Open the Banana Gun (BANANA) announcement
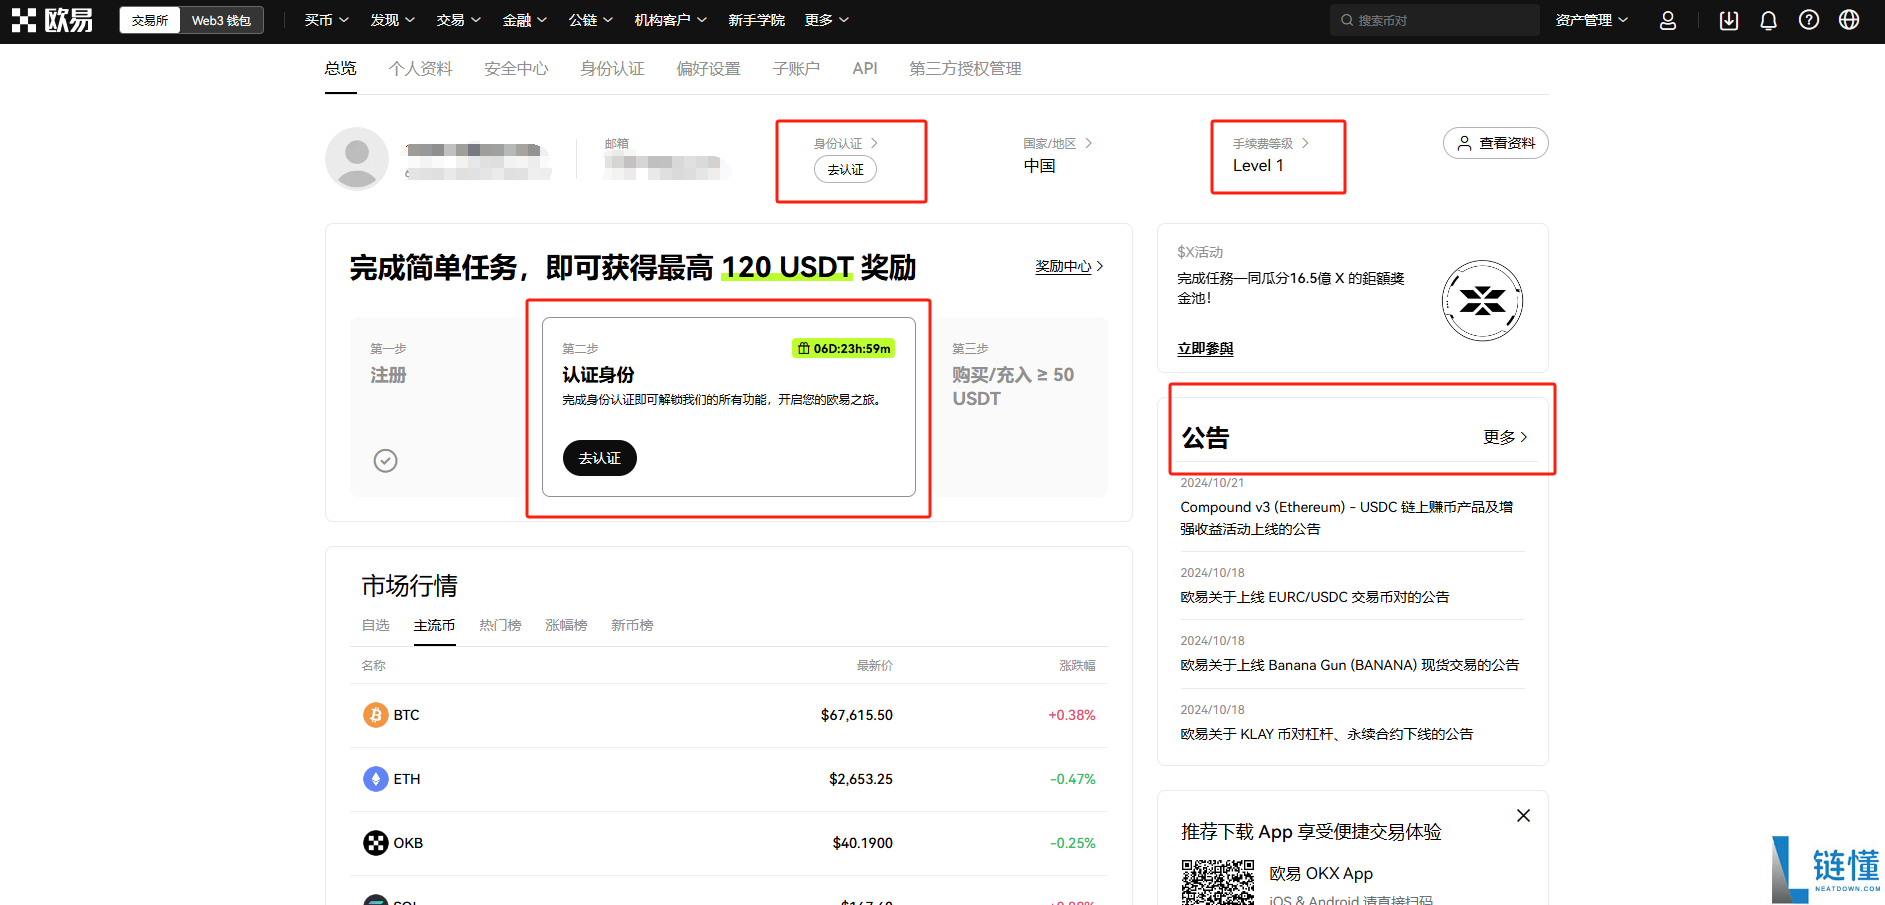The height and width of the screenshot is (905, 1885). 1349,665
